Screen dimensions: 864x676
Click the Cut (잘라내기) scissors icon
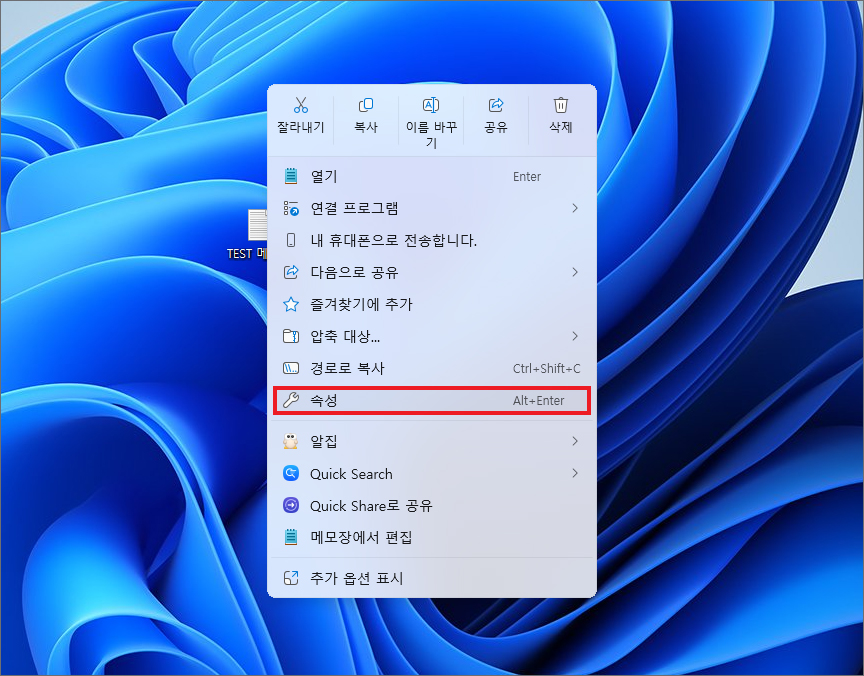pyautogui.click(x=301, y=105)
